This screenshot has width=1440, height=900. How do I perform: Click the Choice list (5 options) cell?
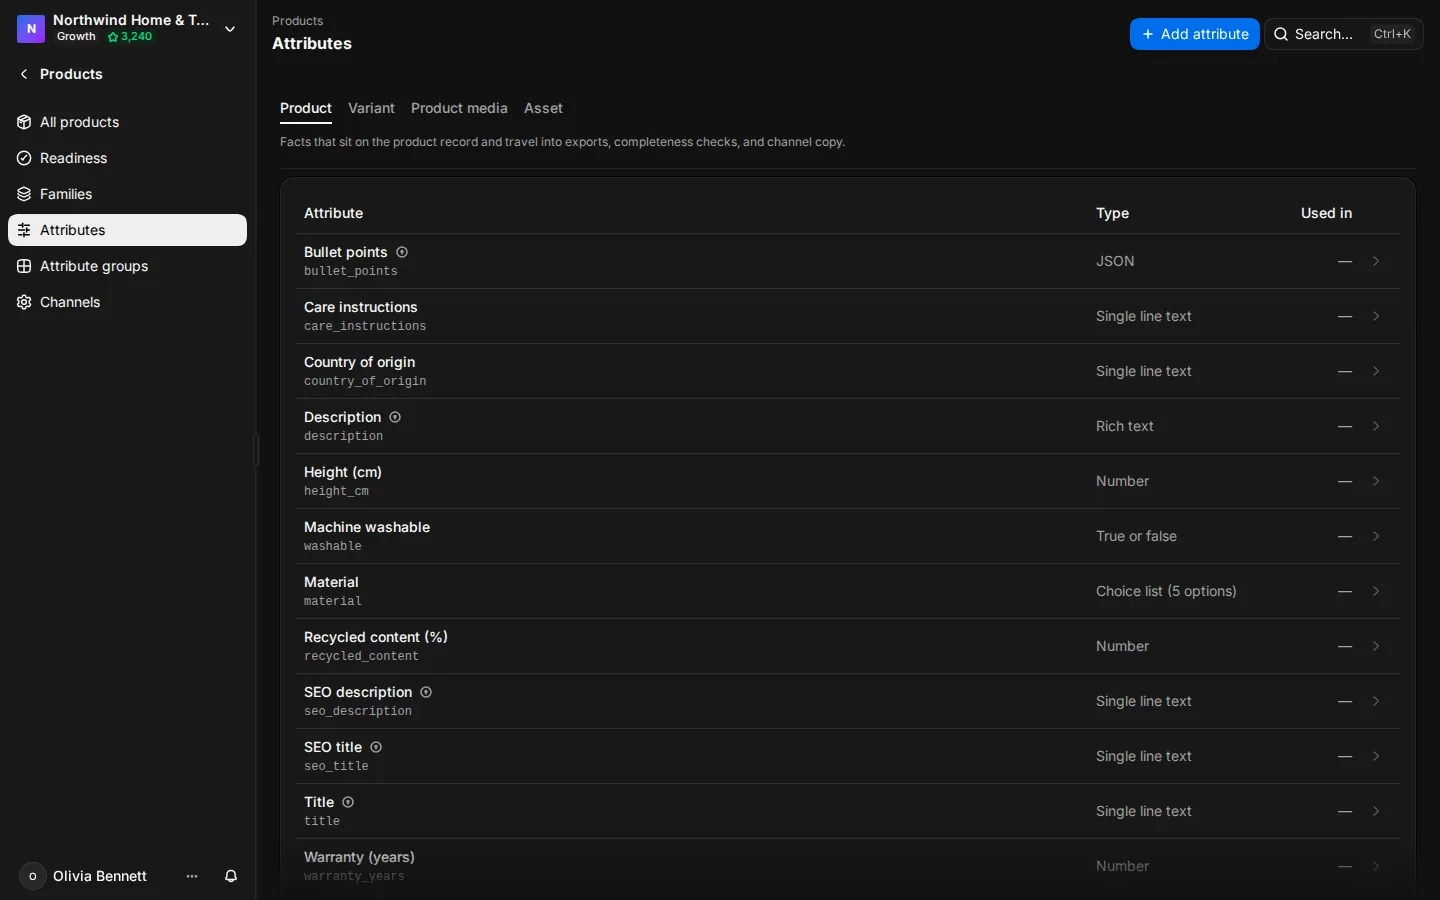coord(1166,591)
